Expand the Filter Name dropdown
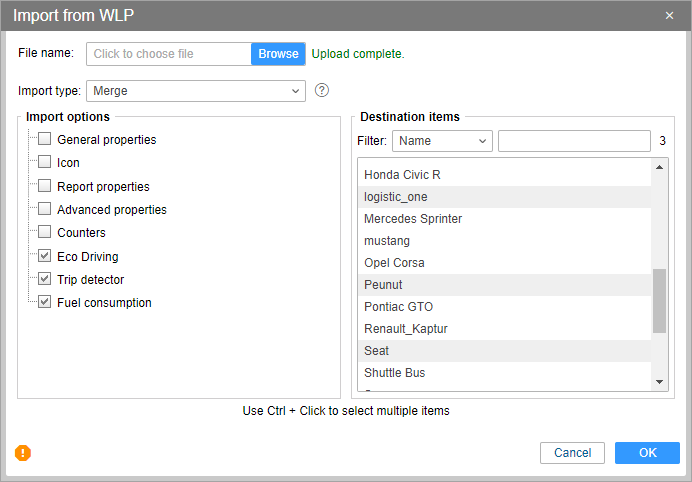 pos(442,141)
